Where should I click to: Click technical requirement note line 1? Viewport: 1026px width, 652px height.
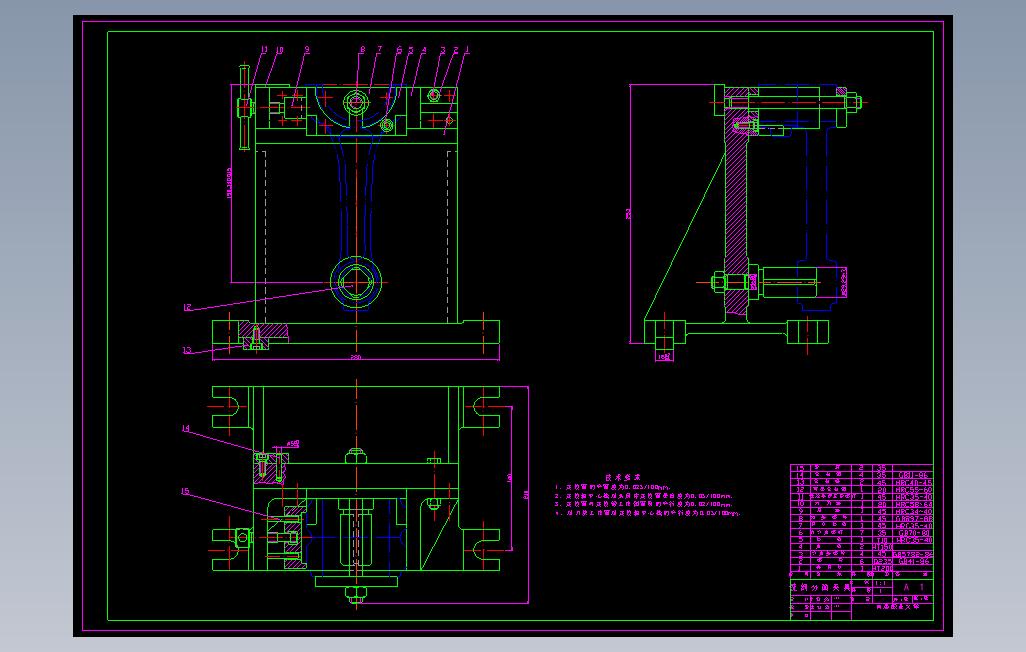[x=613, y=487]
